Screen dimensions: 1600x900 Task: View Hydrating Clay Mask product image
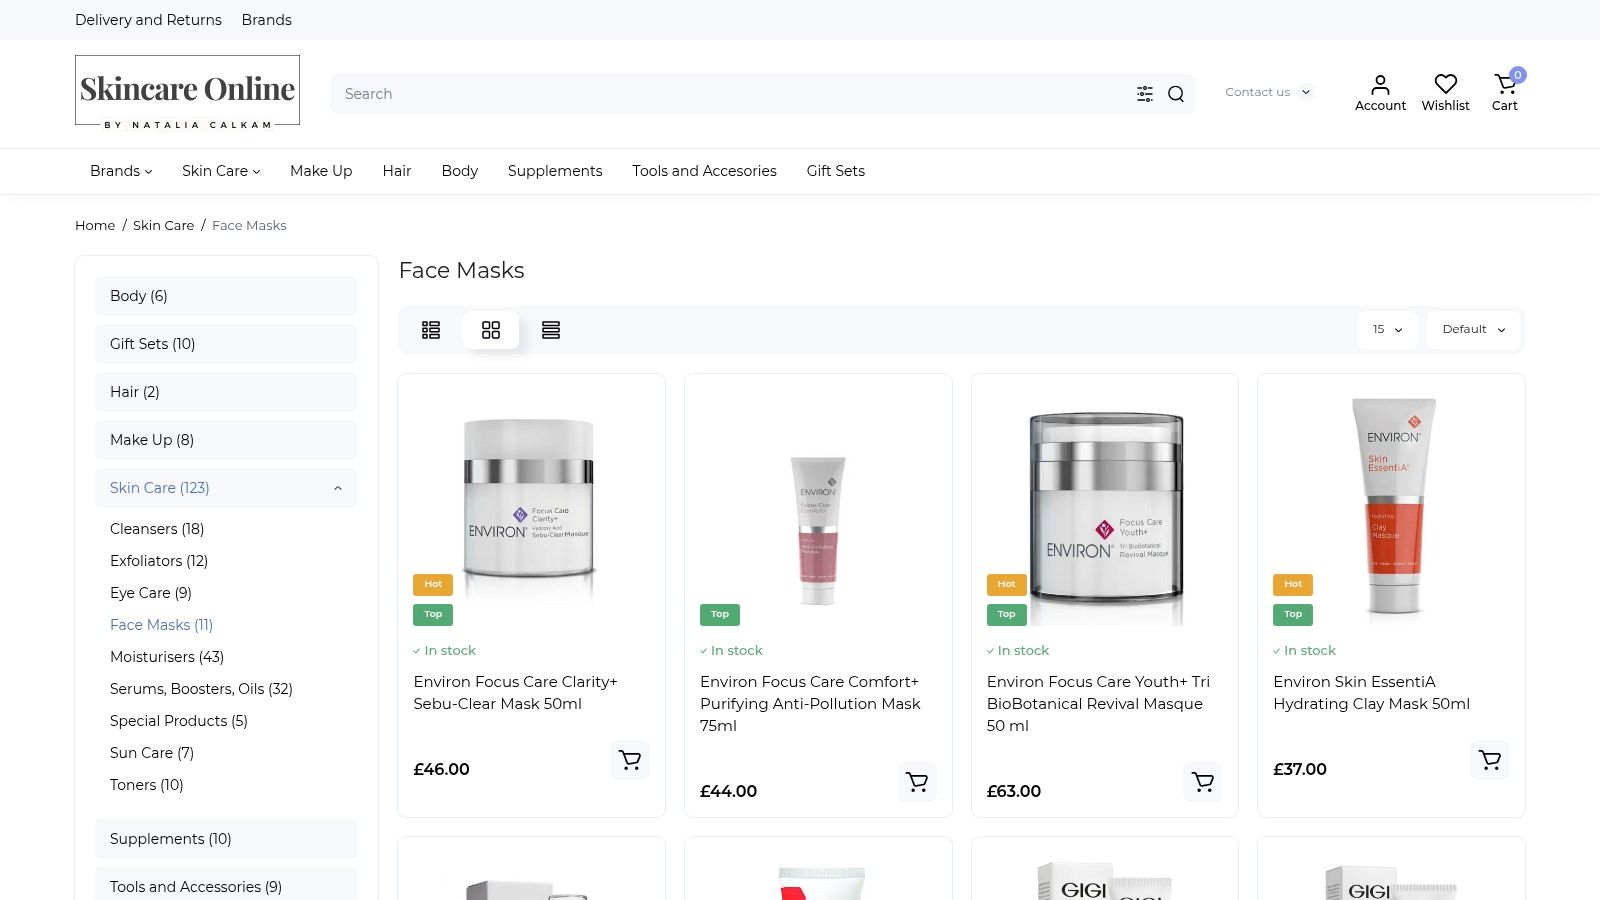pyautogui.click(x=1391, y=510)
